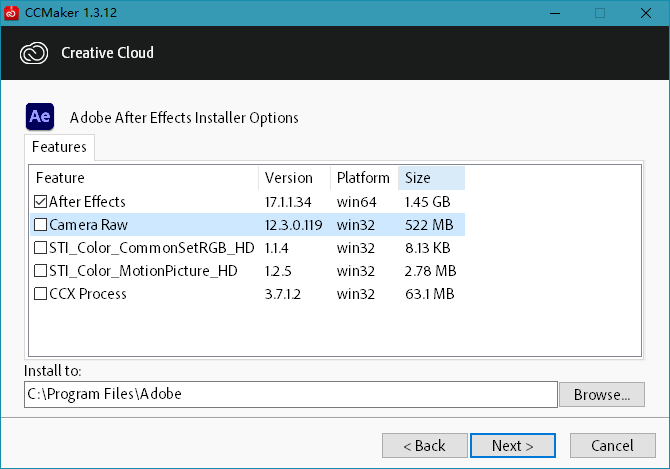Image resolution: width=670 pixels, height=469 pixels.
Task: Minimize the CCMaker window
Action: (555, 13)
